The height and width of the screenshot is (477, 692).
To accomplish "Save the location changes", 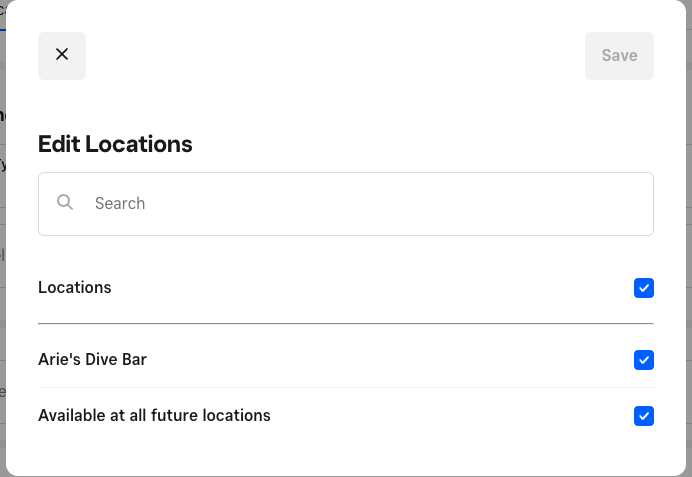I will (x=619, y=56).
